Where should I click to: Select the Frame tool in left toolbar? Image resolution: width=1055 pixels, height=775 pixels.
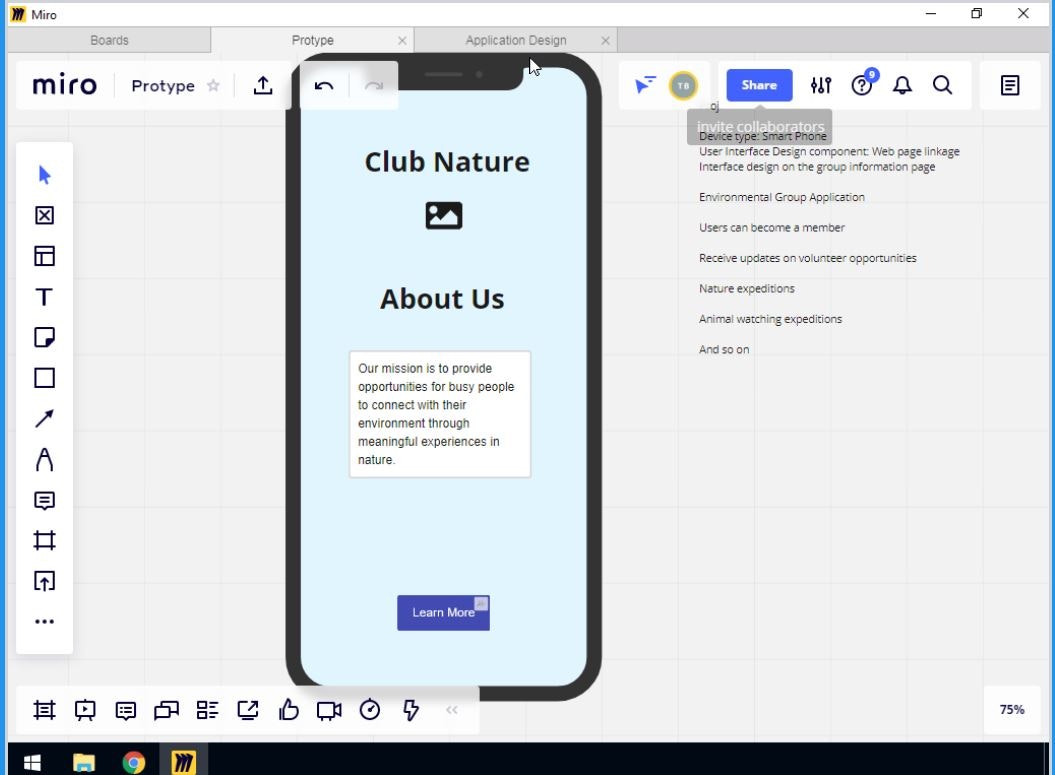pyautogui.click(x=44, y=541)
